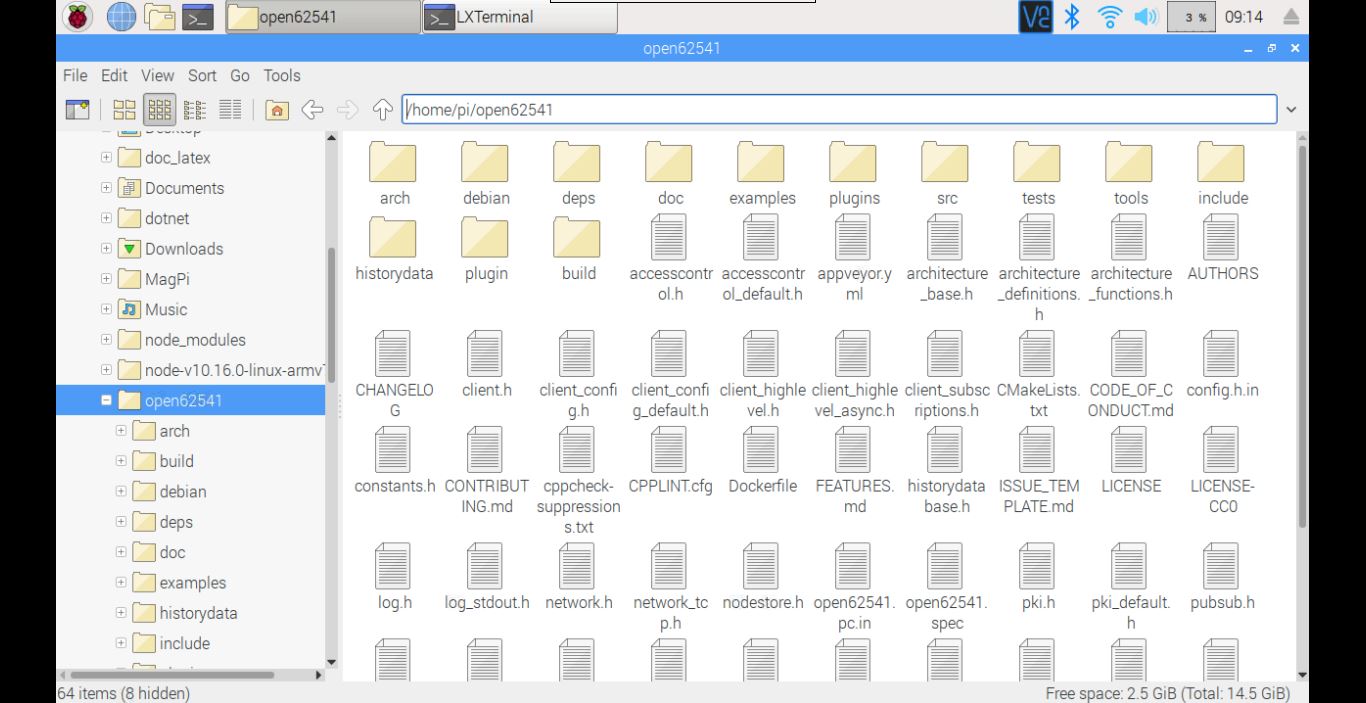Navigate to the Home folder
1366x703 pixels.
[275, 109]
